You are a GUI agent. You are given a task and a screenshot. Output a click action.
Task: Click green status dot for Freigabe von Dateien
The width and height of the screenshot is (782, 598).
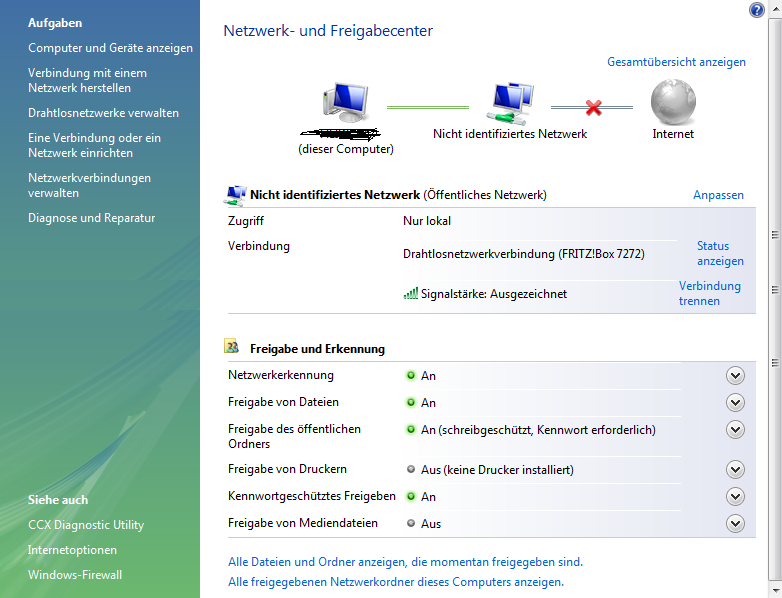pyautogui.click(x=411, y=402)
